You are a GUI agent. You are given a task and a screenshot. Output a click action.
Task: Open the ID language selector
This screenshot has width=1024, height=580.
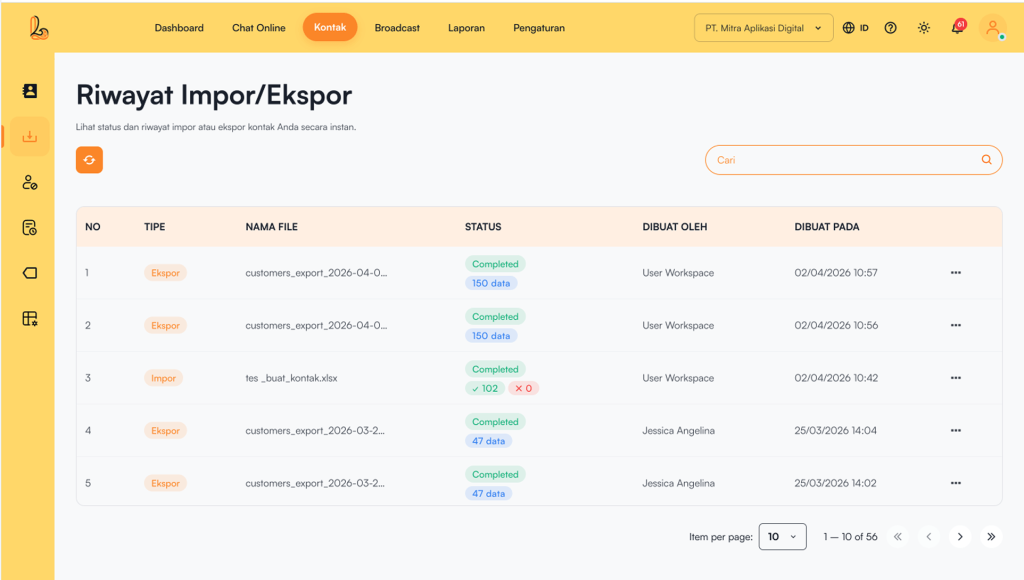855,28
